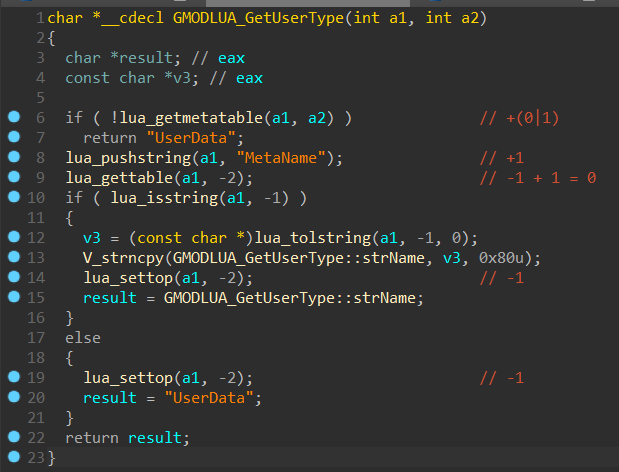Toggle the breakpoint dot on line 7
Viewport: 619px width, 472px height.
(x=14, y=137)
